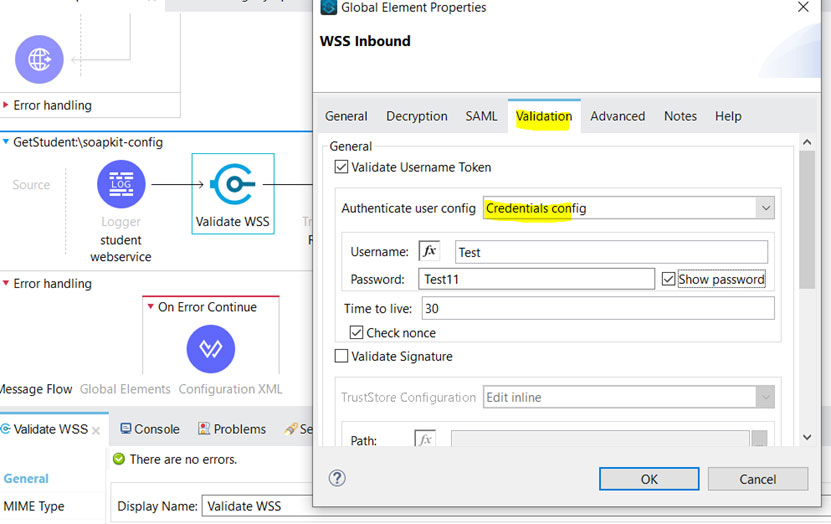The image size is (831, 524).
Task: Select MIME Type in properties side list
Action: (34, 506)
